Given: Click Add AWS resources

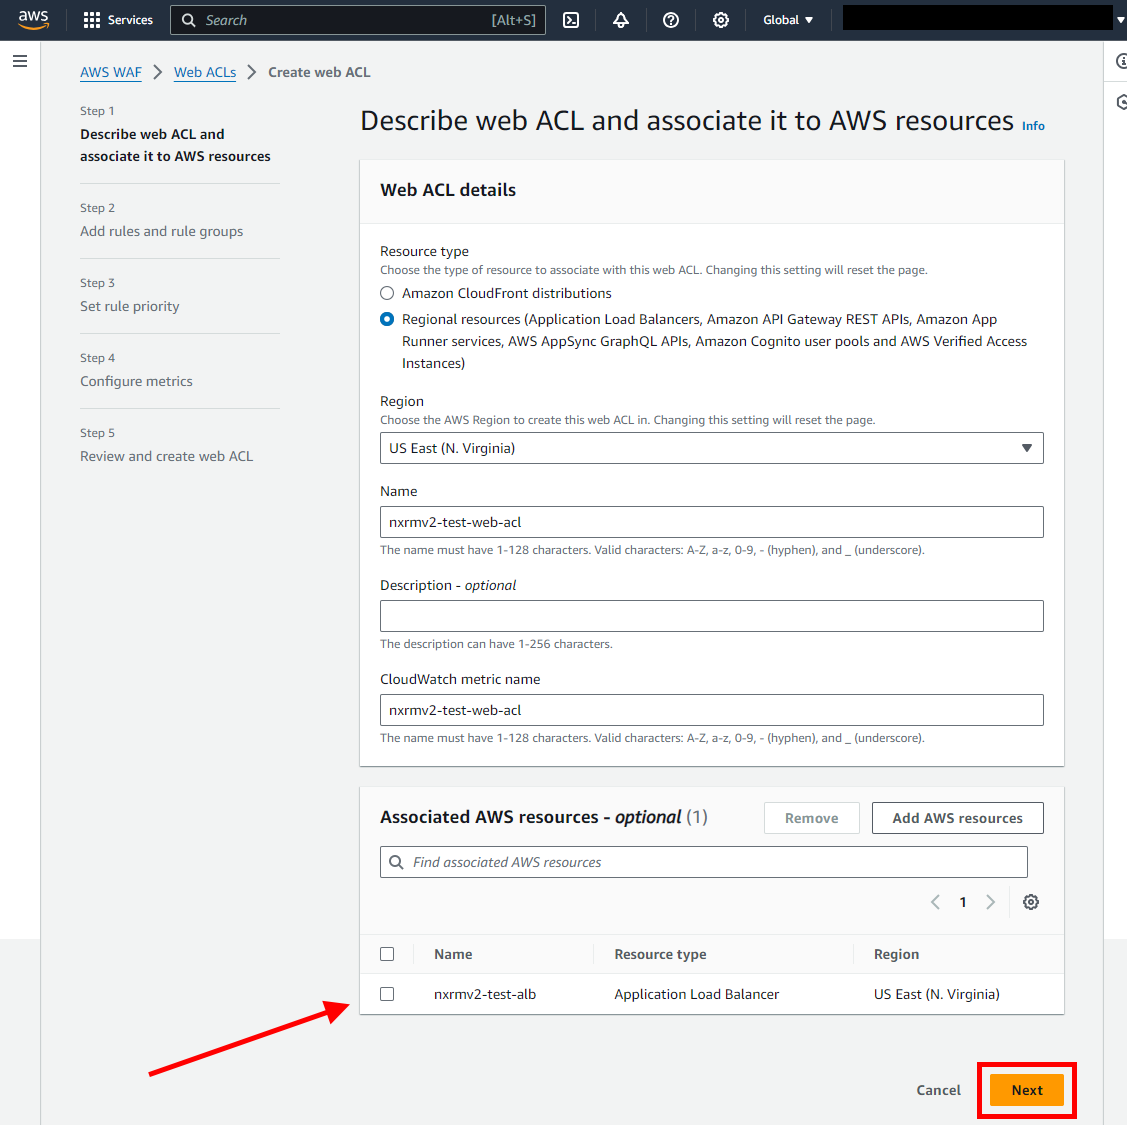Looking at the screenshot, I should (957, 817).
